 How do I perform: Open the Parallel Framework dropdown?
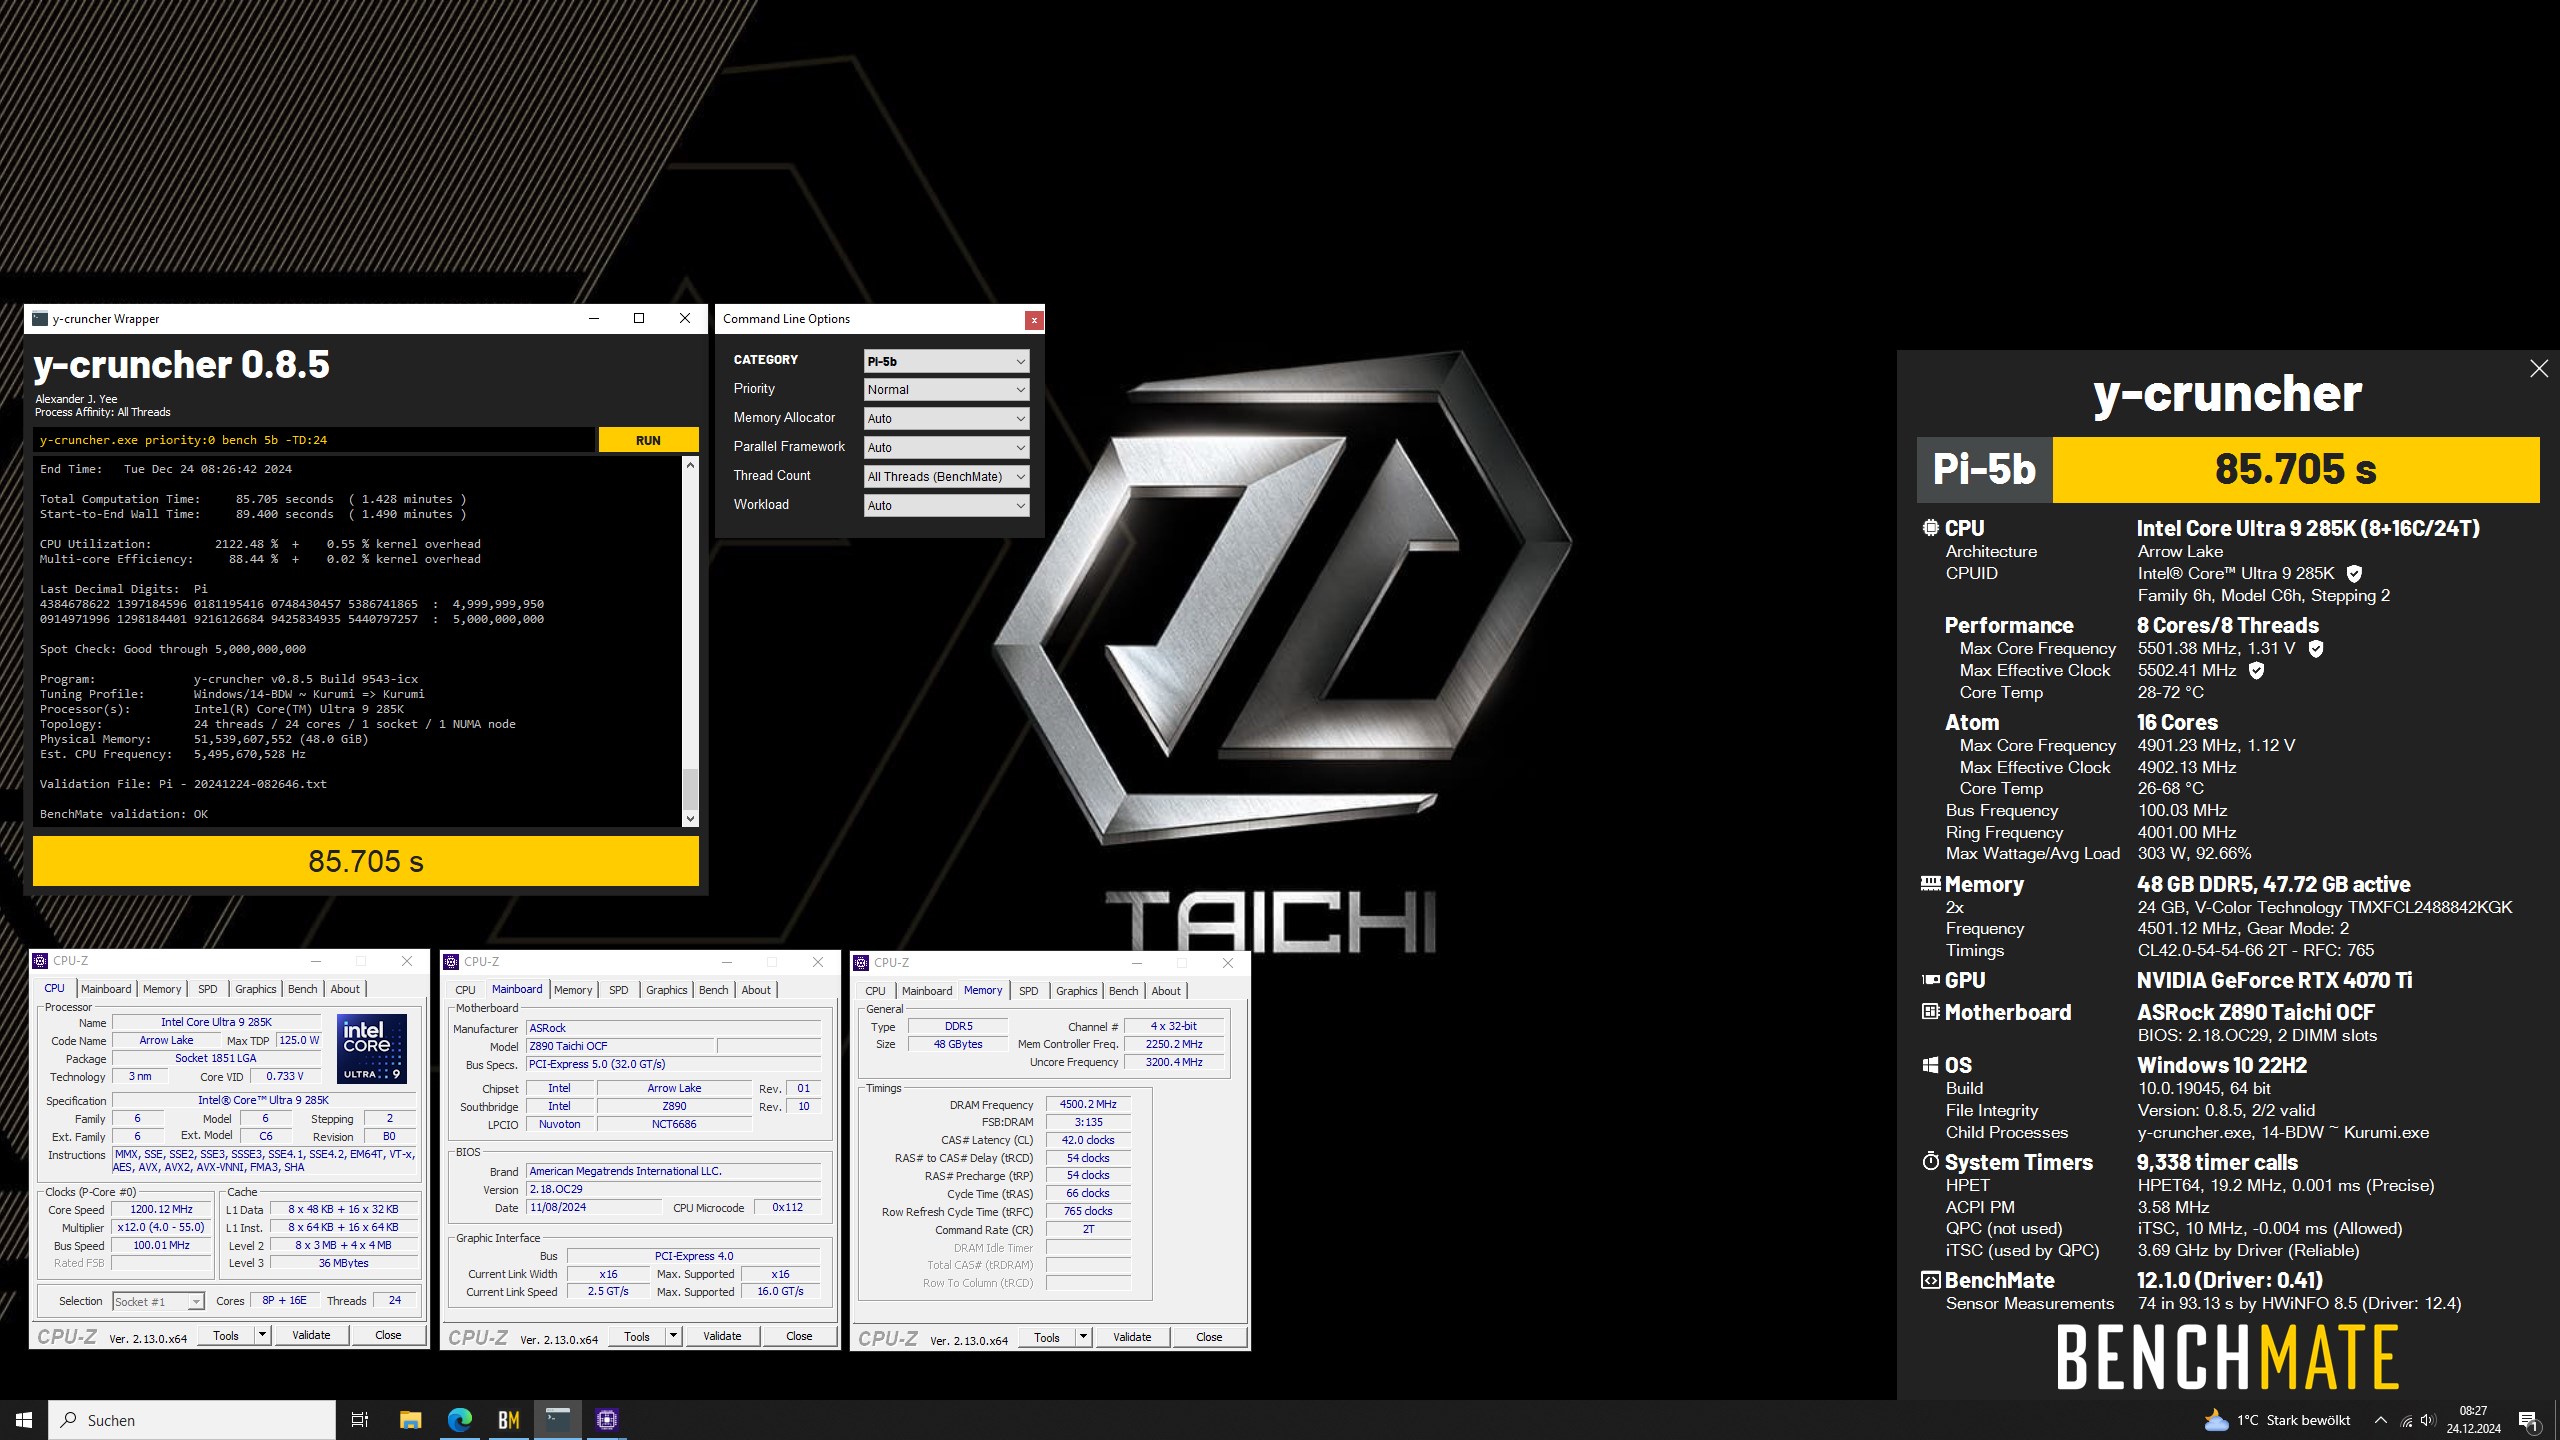point(946,448)
